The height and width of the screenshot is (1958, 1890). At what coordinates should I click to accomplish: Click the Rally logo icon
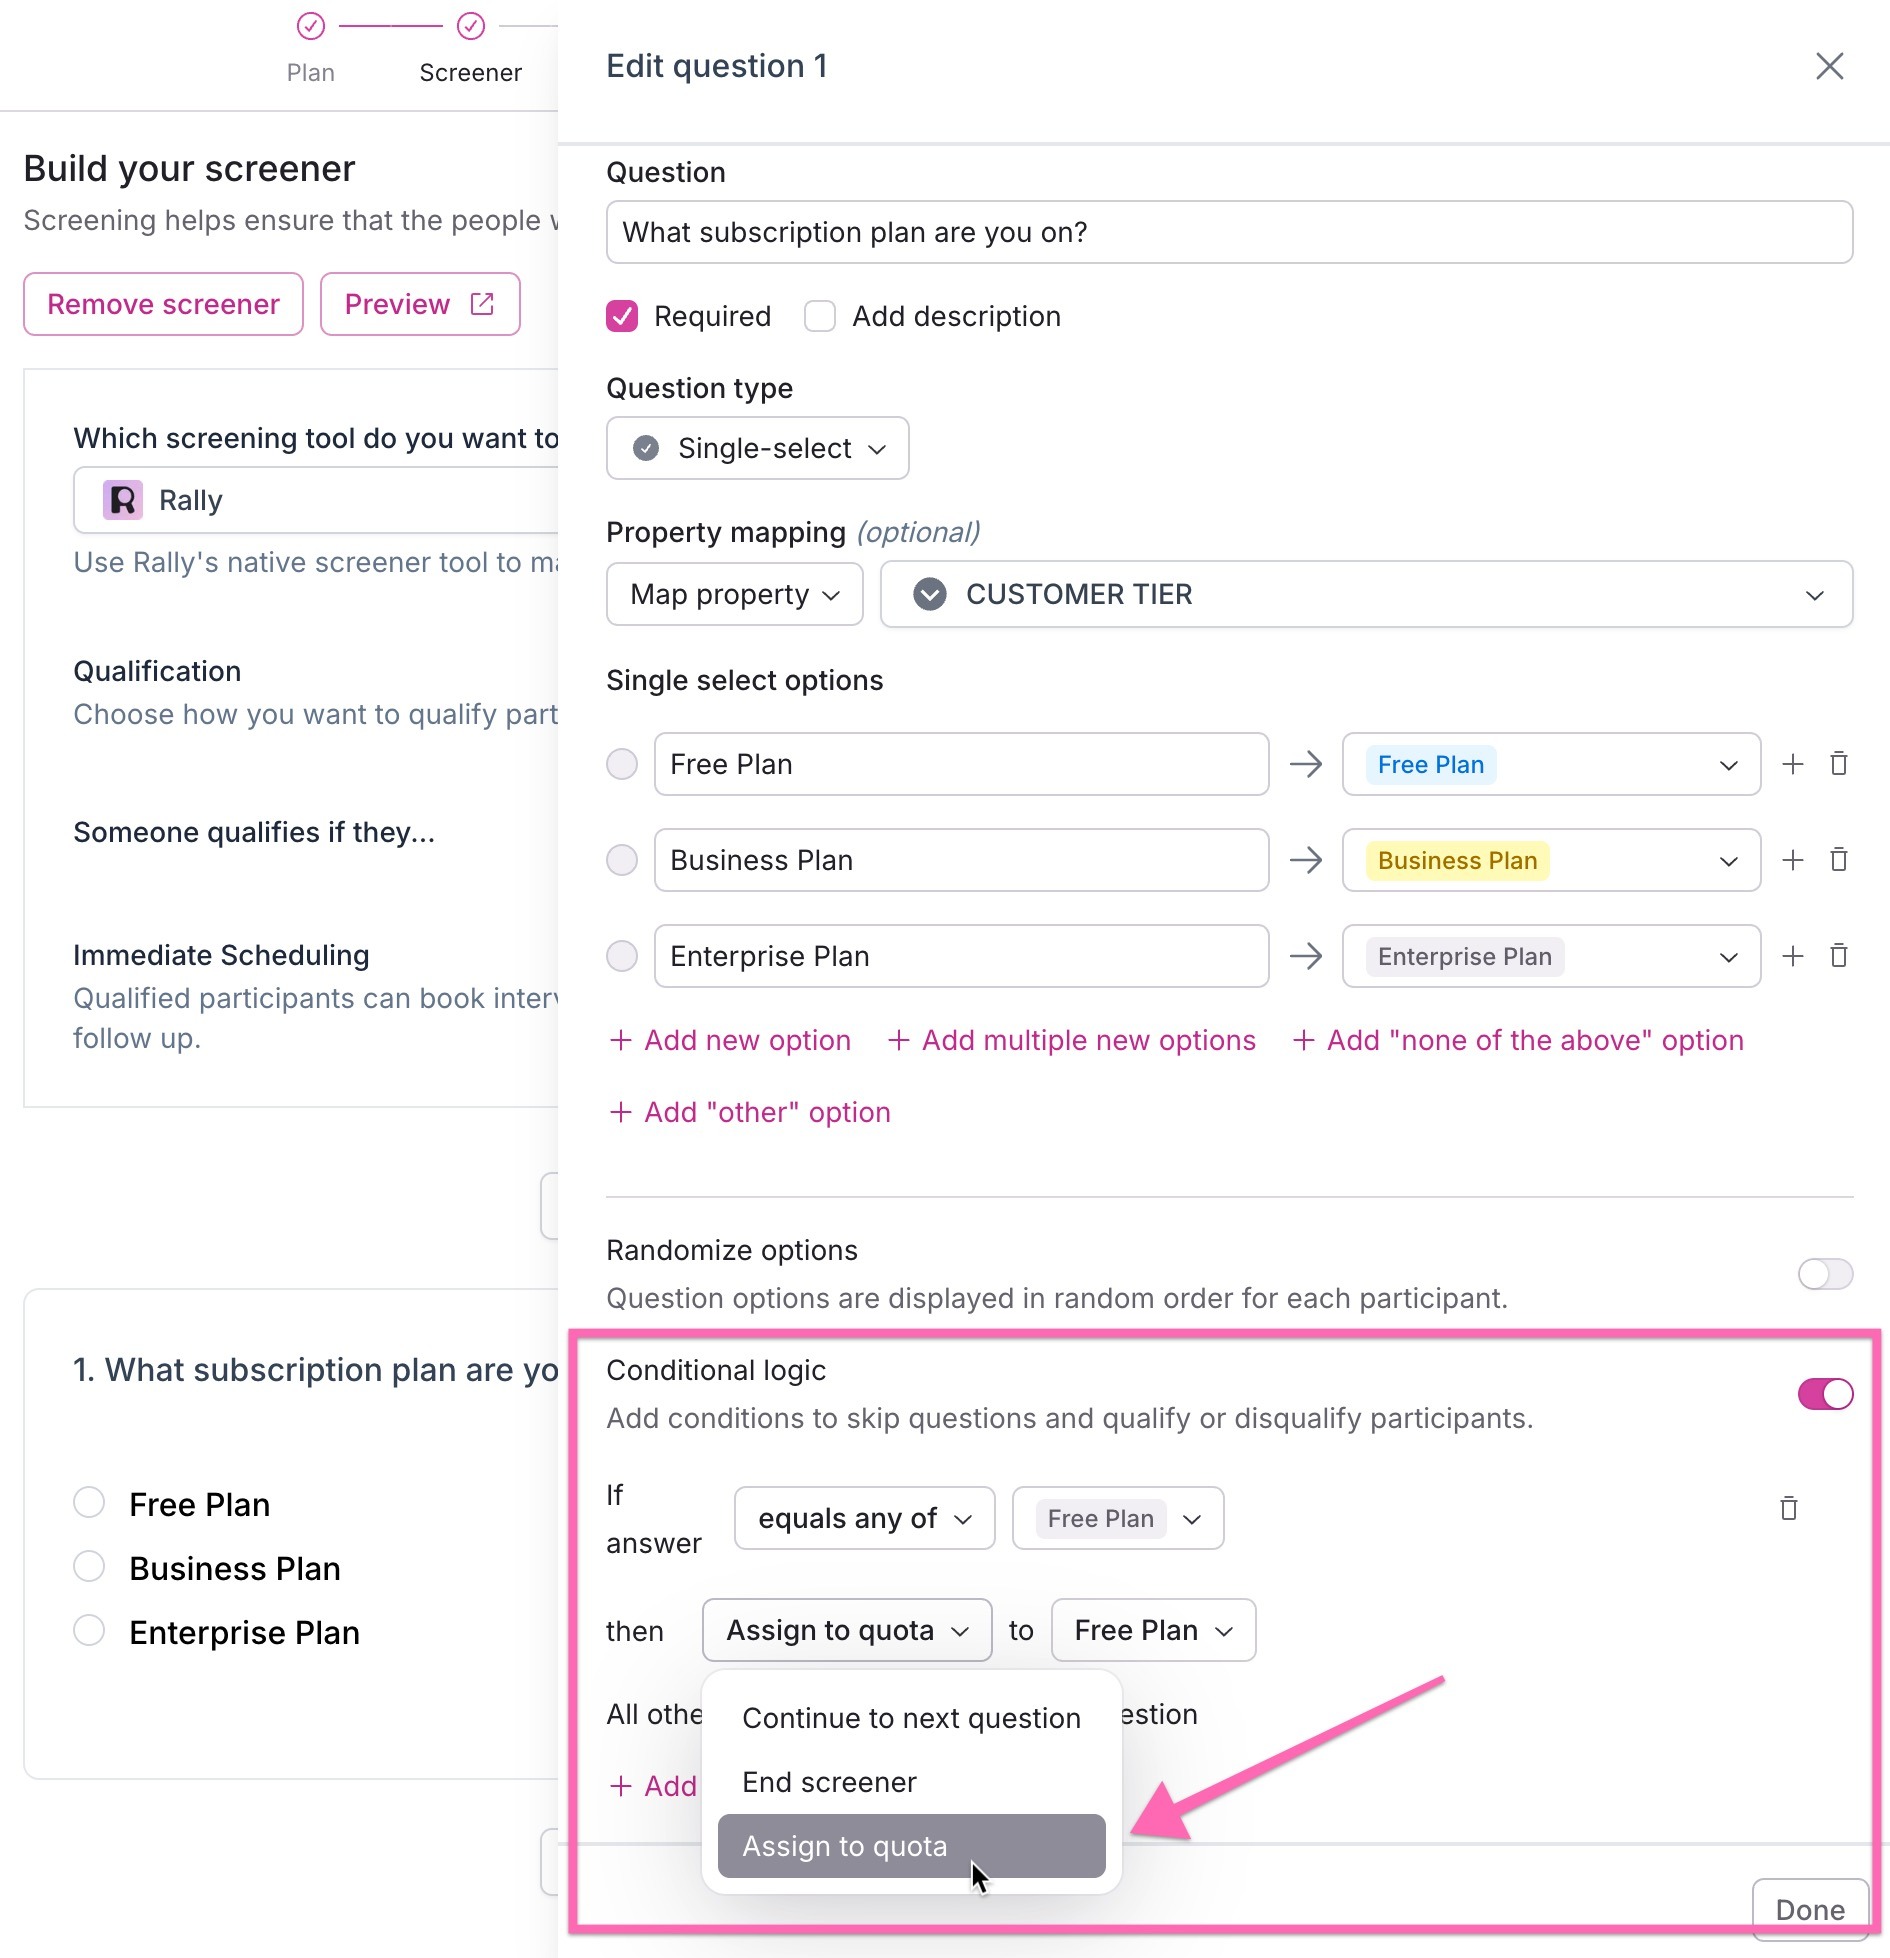[123, 500]
